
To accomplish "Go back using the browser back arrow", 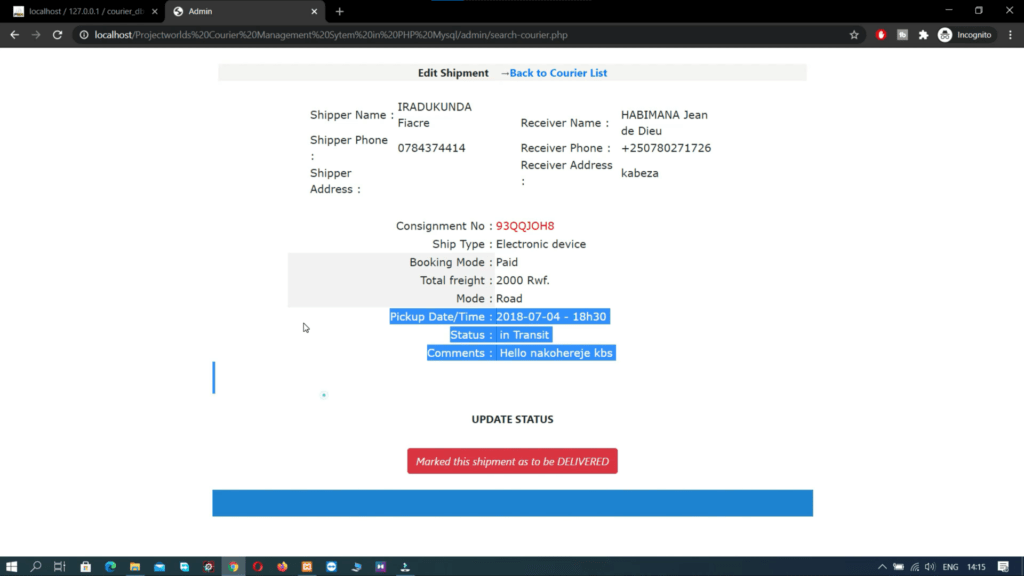I will click(14, 35).
